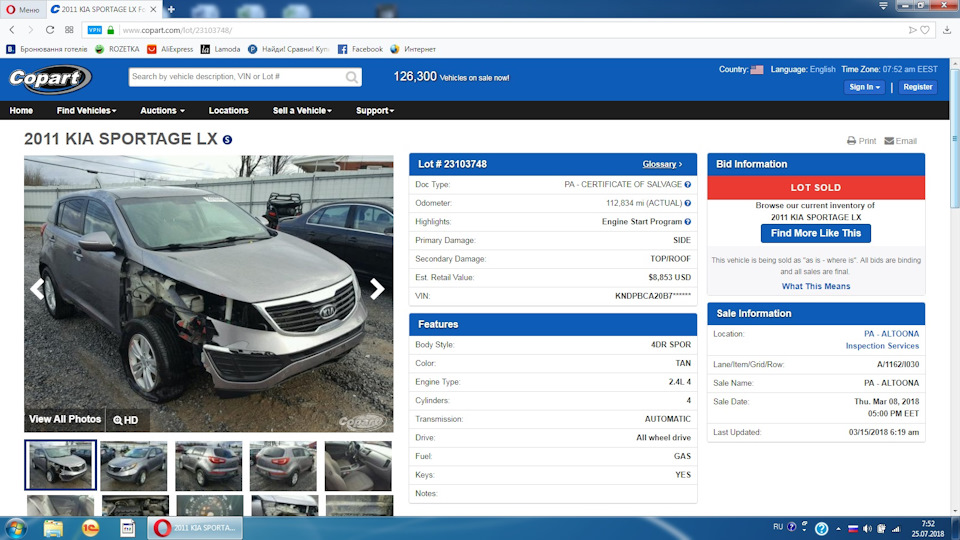
Task: Open the Inspection Services link
Action: (x=882, y=346)
